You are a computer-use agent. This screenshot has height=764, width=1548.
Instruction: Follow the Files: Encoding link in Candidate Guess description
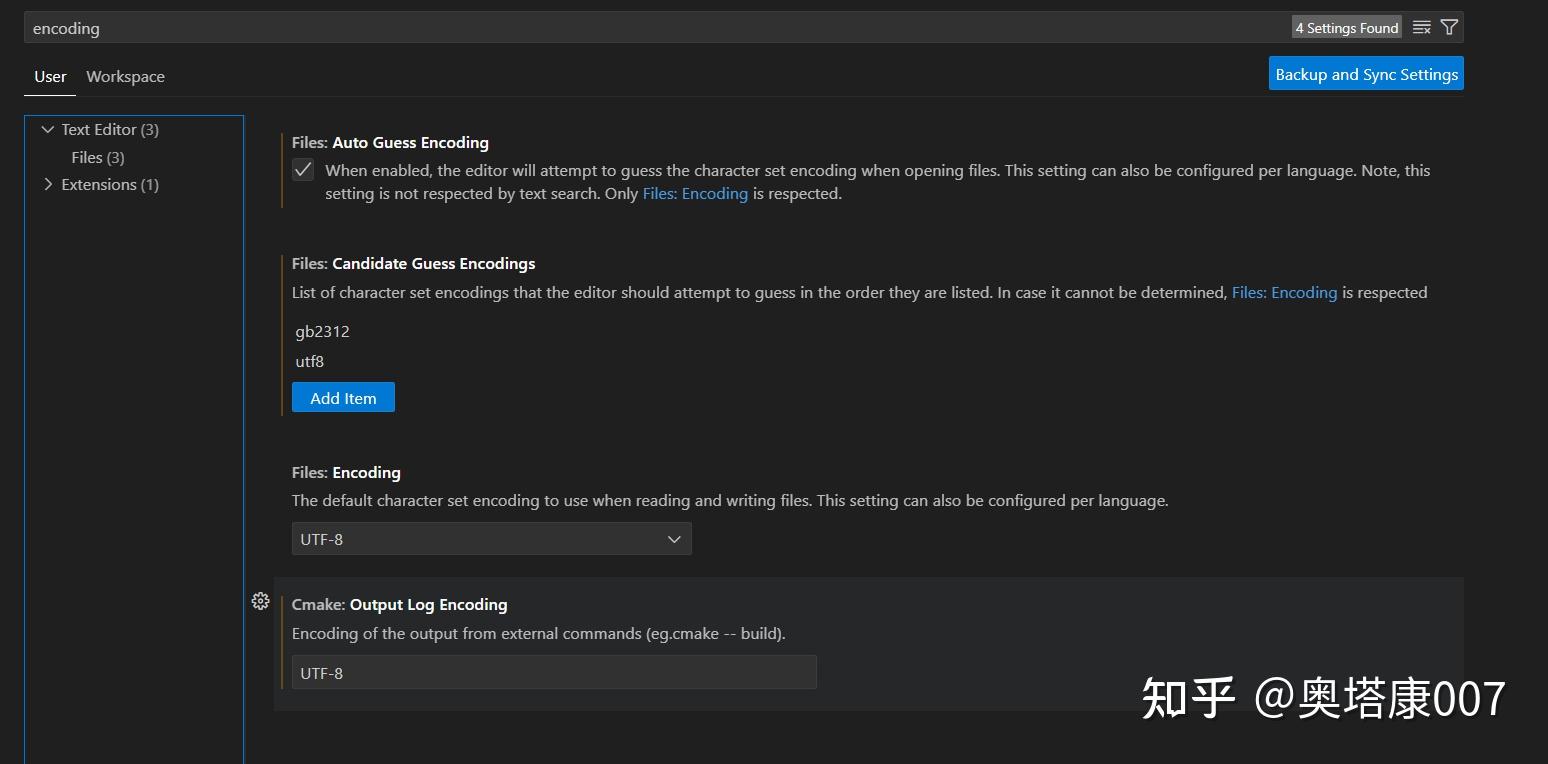[x=1284, y=292]
